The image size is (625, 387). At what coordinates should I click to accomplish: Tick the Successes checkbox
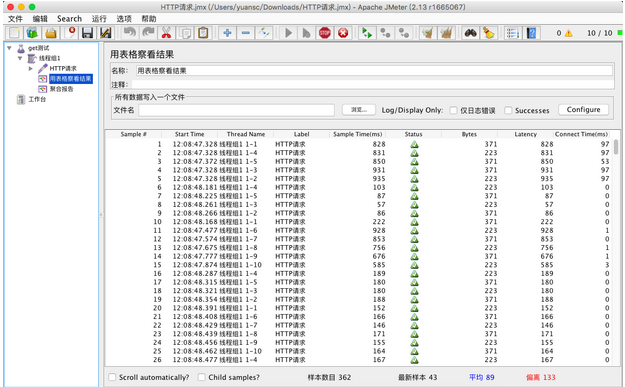tap(508, 110)
